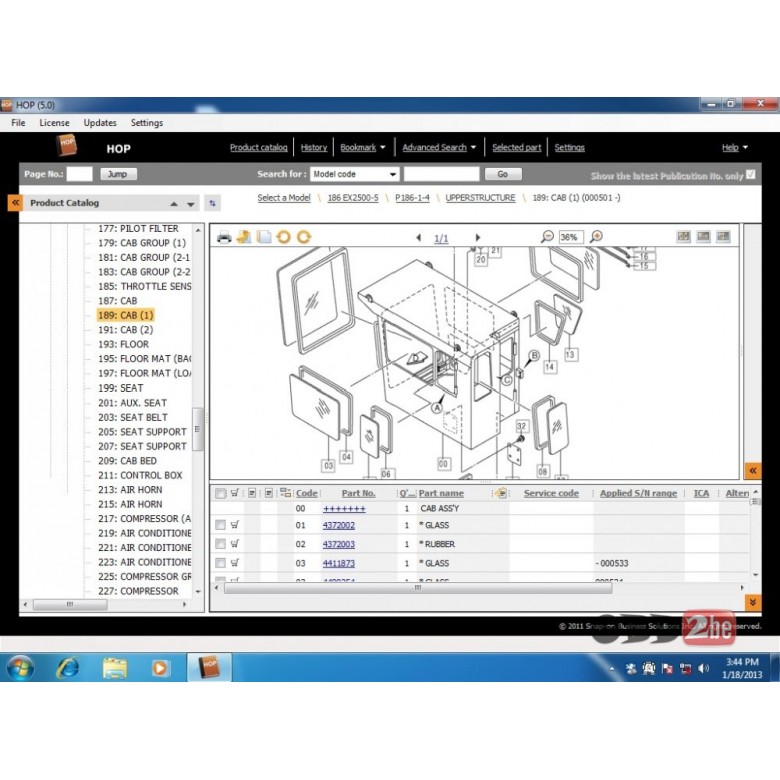Add part 4411873 to cart
The width and height of the screenshot is (780, 780).
[235, 562]
